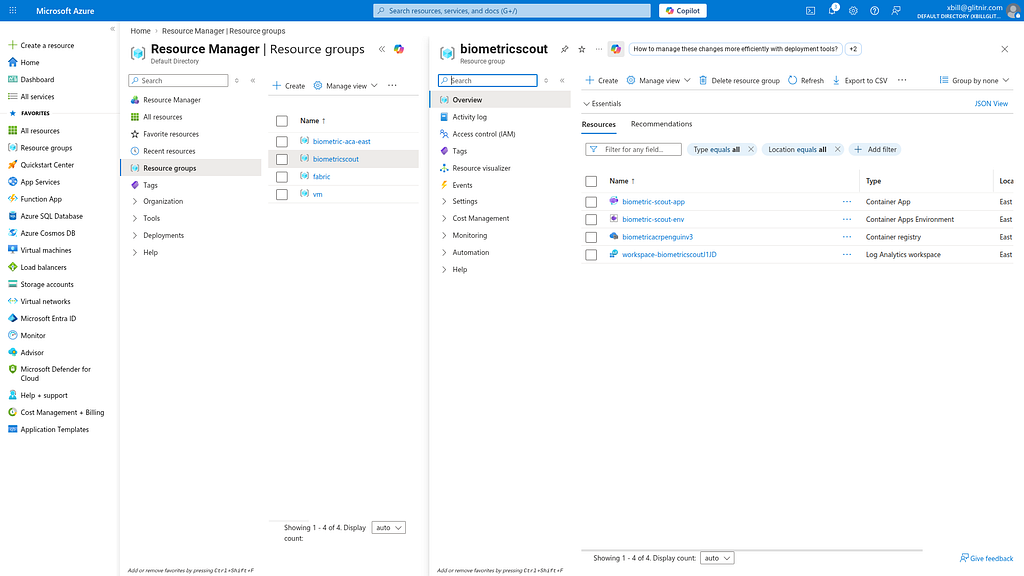Click the Resource Manager menu Search box
The image size is (1024, 576).
pyautogui.click(x=178, y=80)
